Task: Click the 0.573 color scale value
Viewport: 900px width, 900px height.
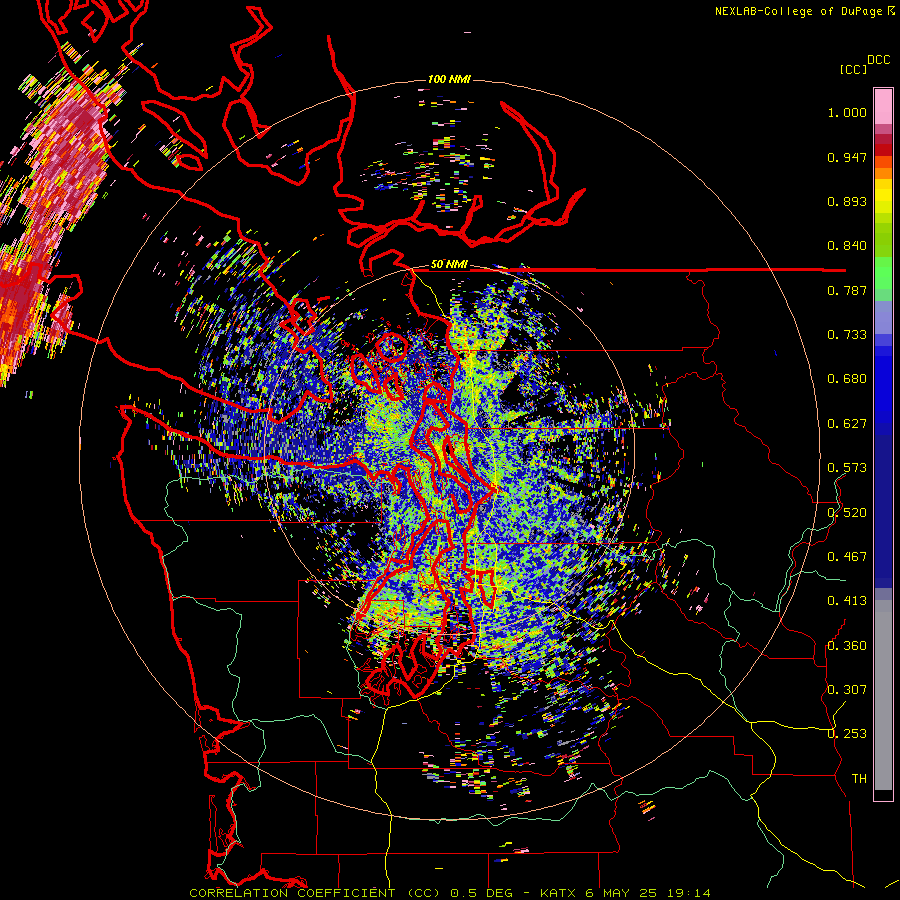Action: (x=847, y=468)
